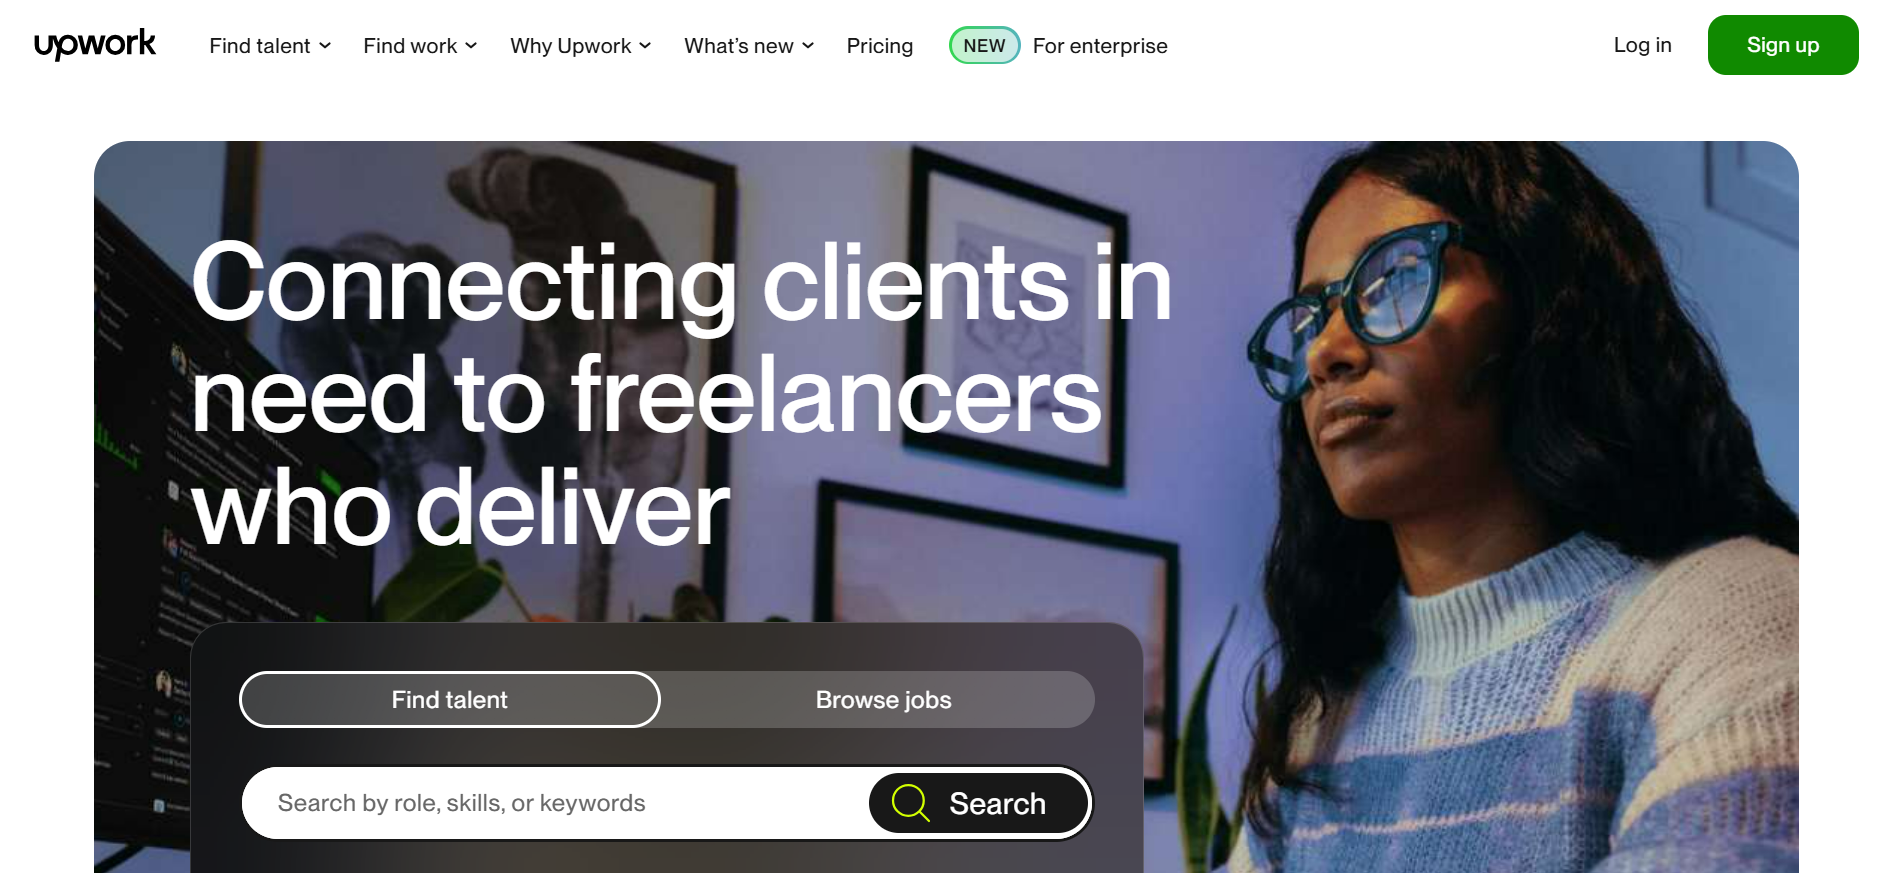The image size is (1879, 873).
Task: Go to the Pricing page
Action: pyautogui.click(x=880, y=46)
